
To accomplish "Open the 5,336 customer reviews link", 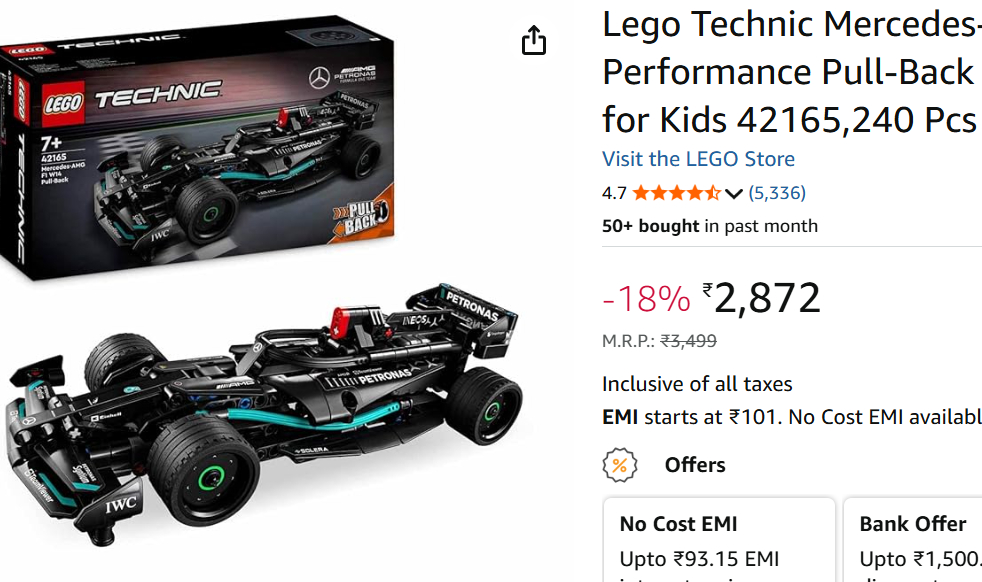I will click(x=777, y=193).
